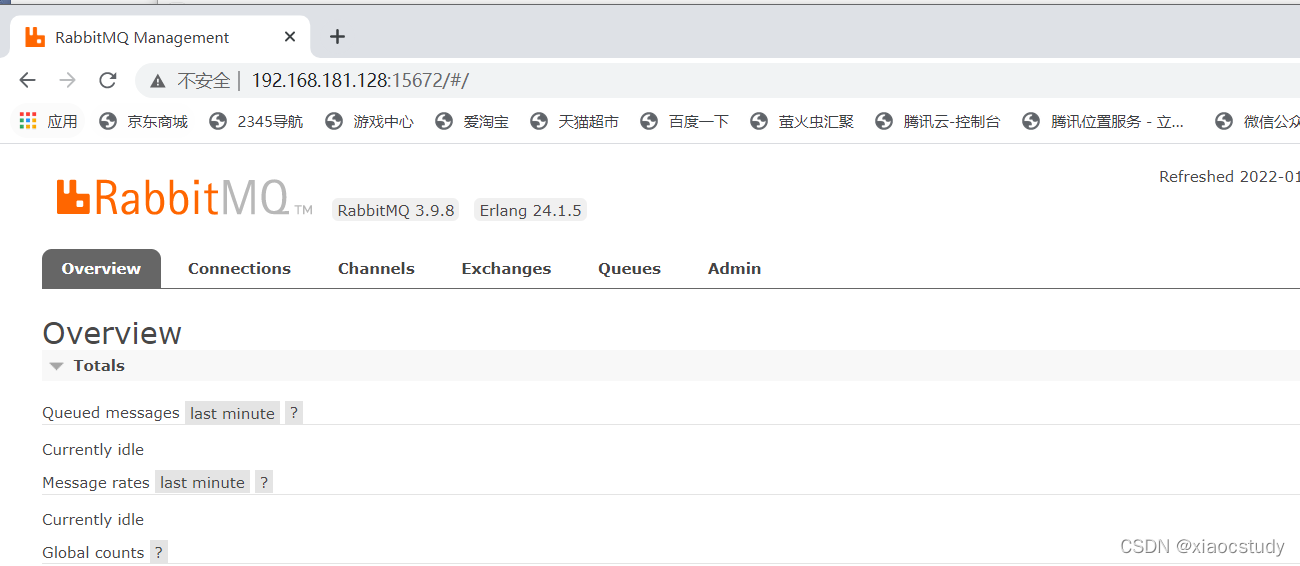Open the 爱淘宝 bookmark
This screenshot has width=1300, height=566.
point(472,121)
